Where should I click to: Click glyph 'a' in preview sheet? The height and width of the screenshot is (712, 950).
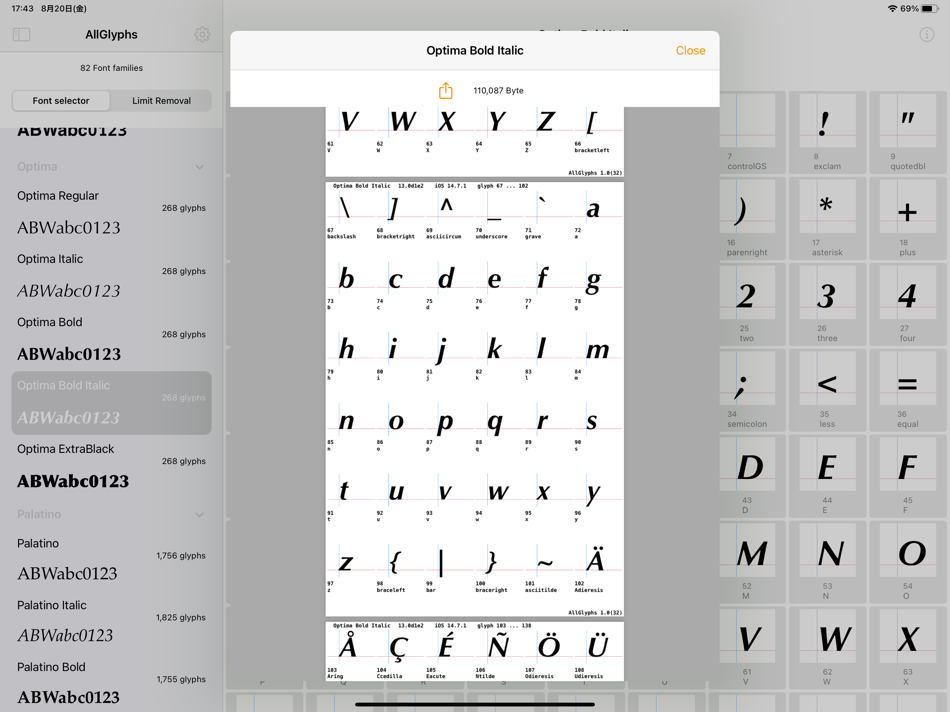(593, 208)
